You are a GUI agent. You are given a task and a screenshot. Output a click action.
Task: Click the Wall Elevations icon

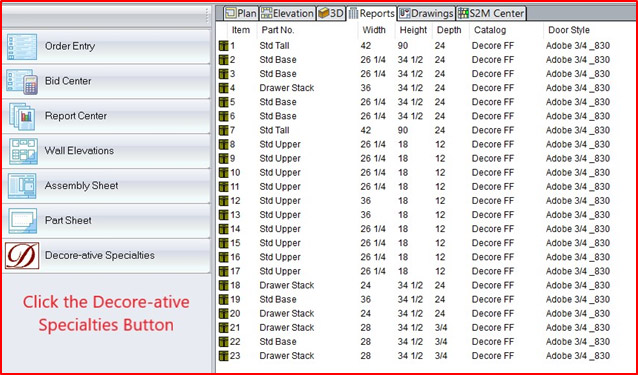pos(23,151)
